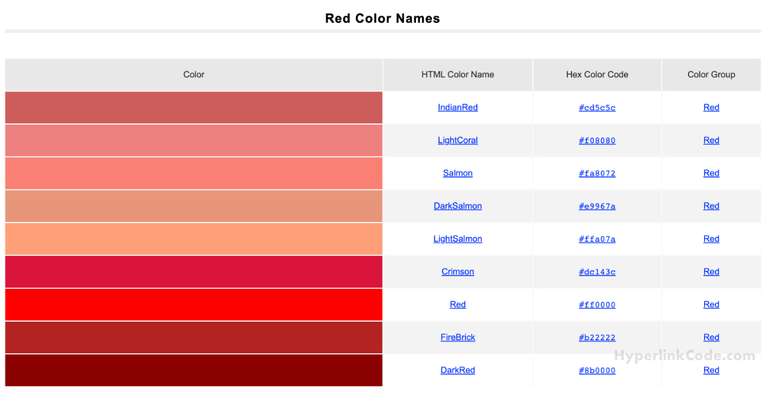Click the Red Color Names page heading
This screenshot has width=768, height=401.
[x=383, y=18]
